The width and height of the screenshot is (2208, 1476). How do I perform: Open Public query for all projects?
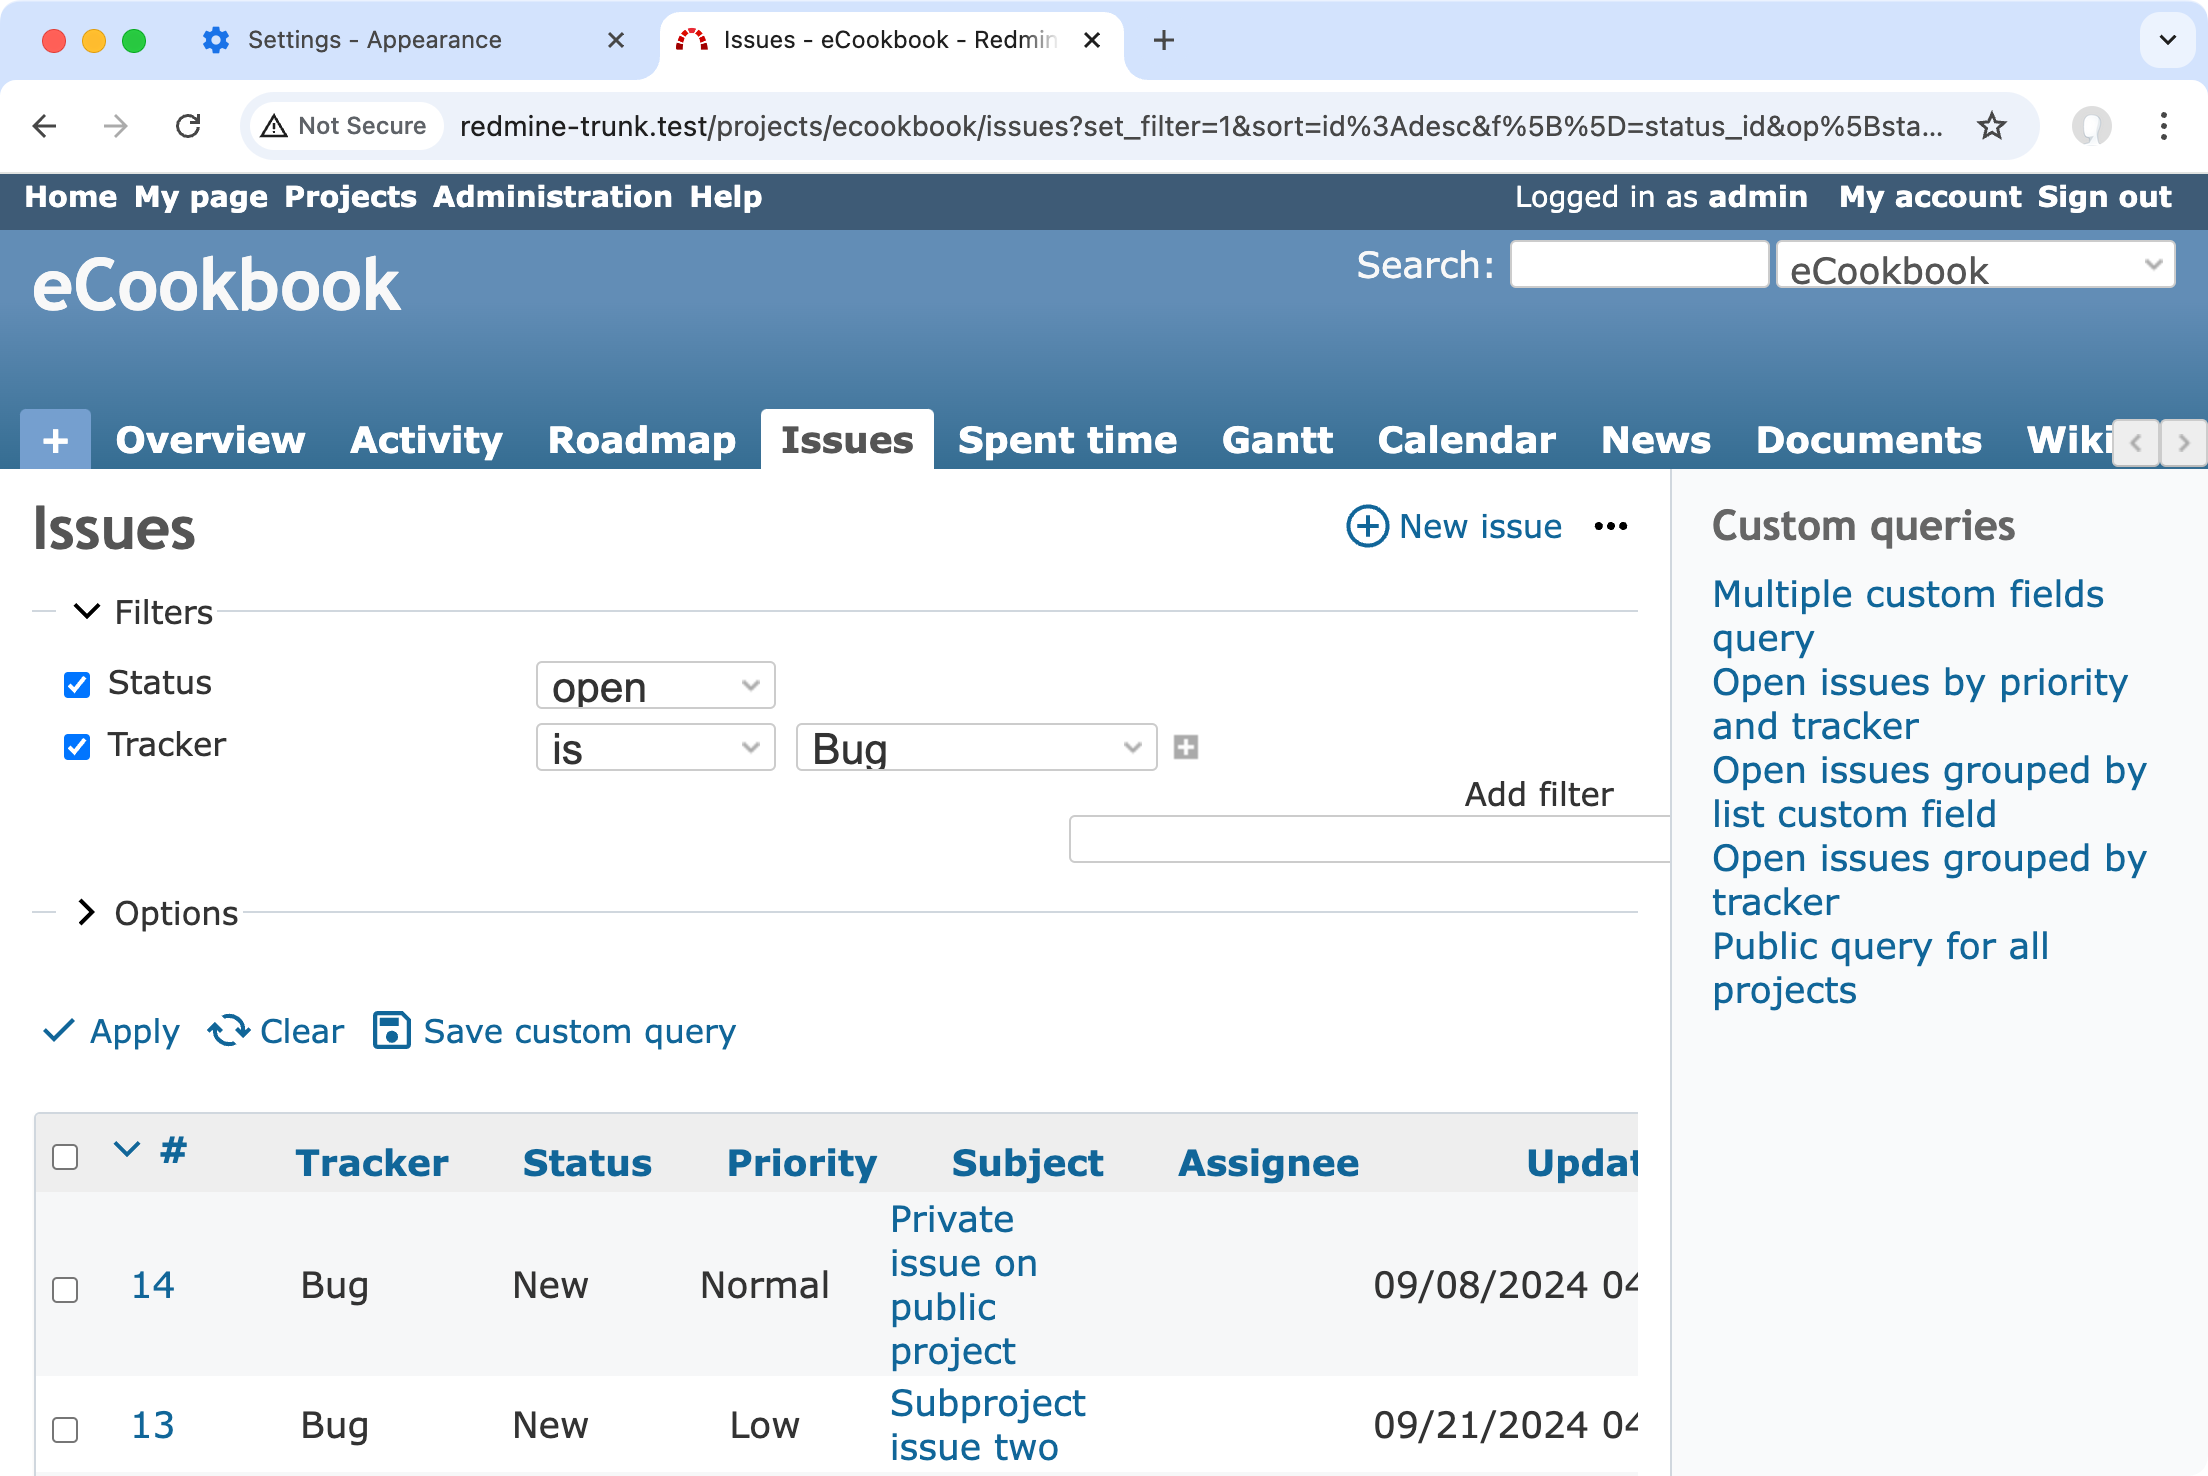pyautogui.click(x=1880, y=968)
